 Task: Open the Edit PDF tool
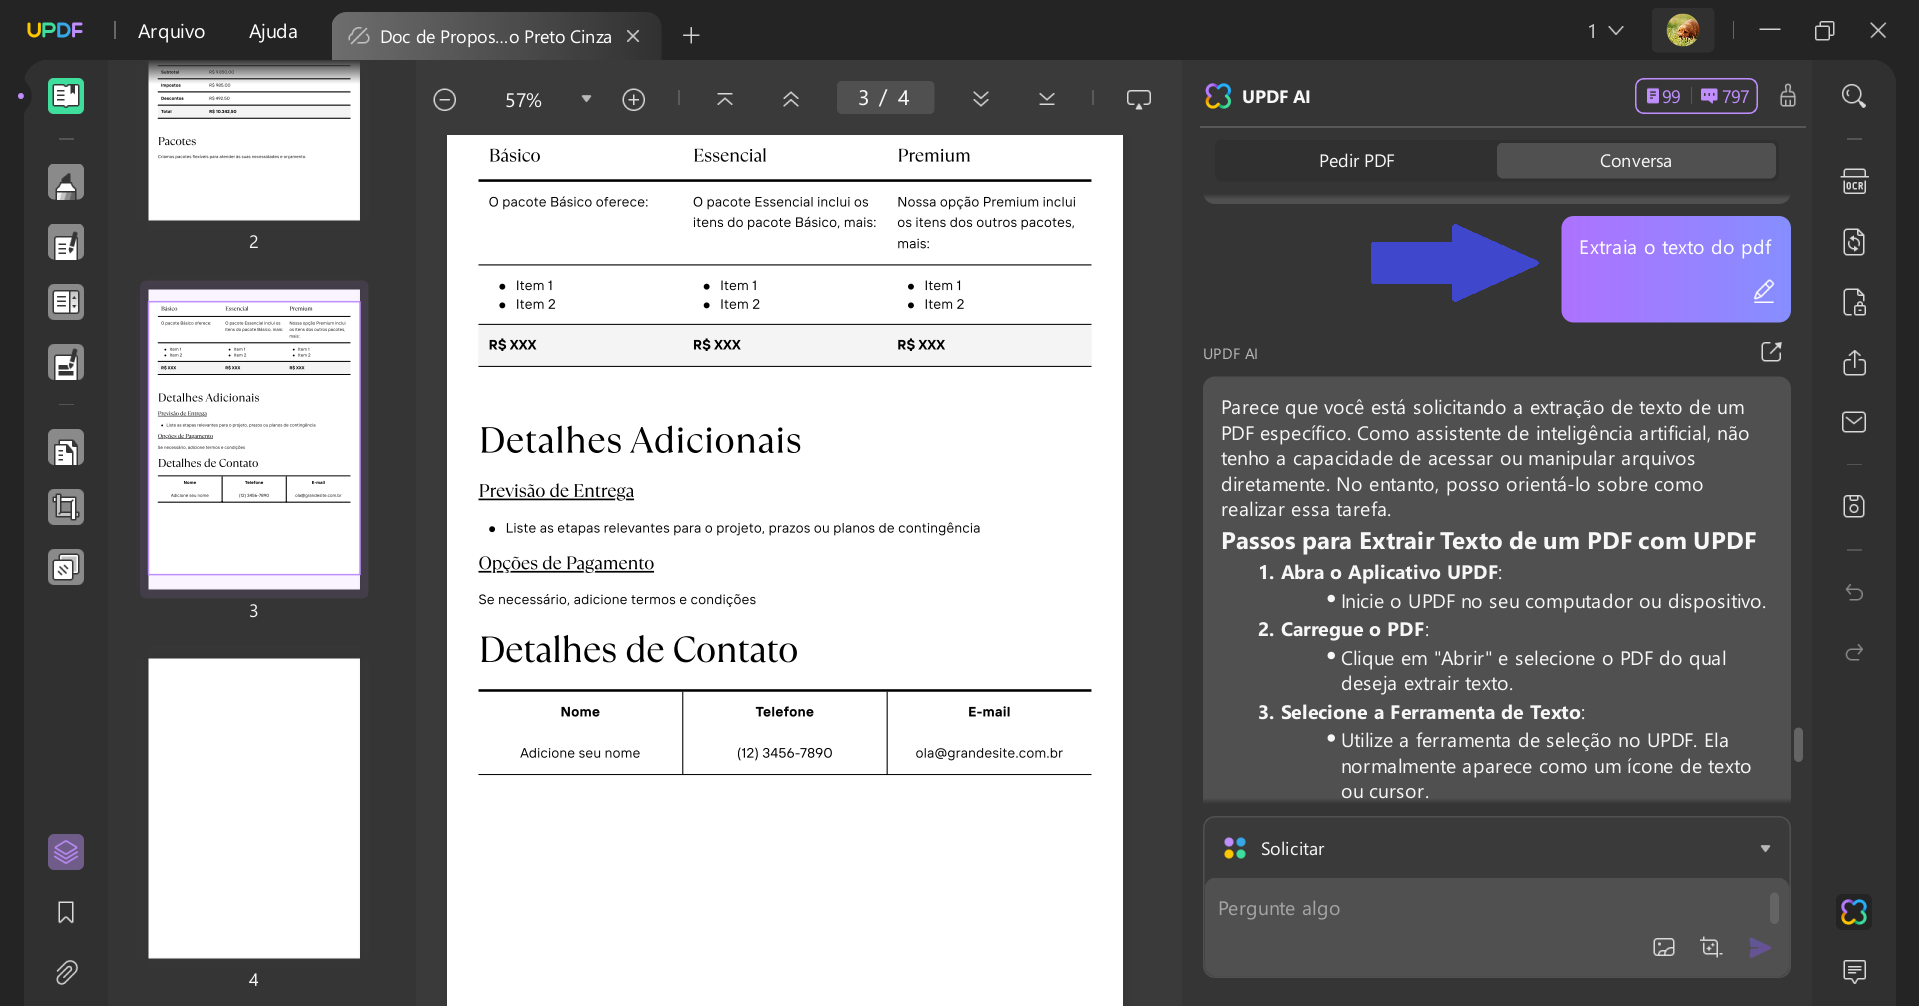[66, 243]
